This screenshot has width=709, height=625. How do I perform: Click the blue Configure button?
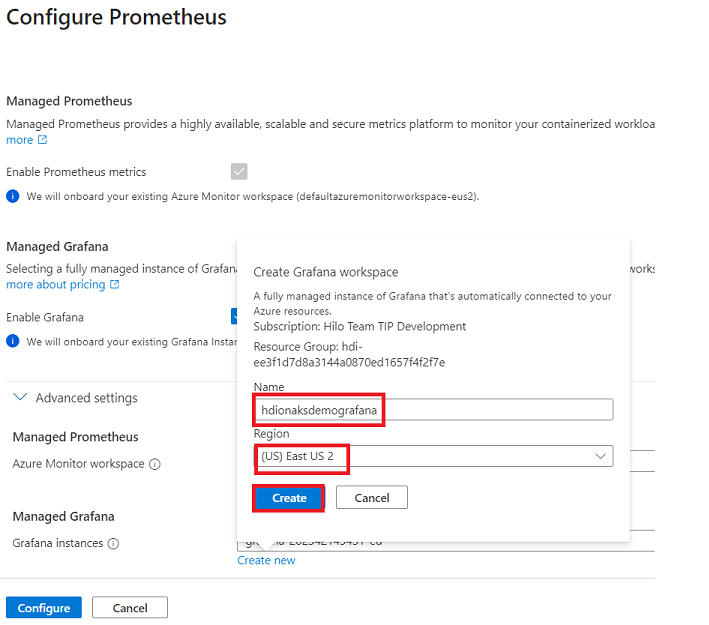click(x=44, y=608)
